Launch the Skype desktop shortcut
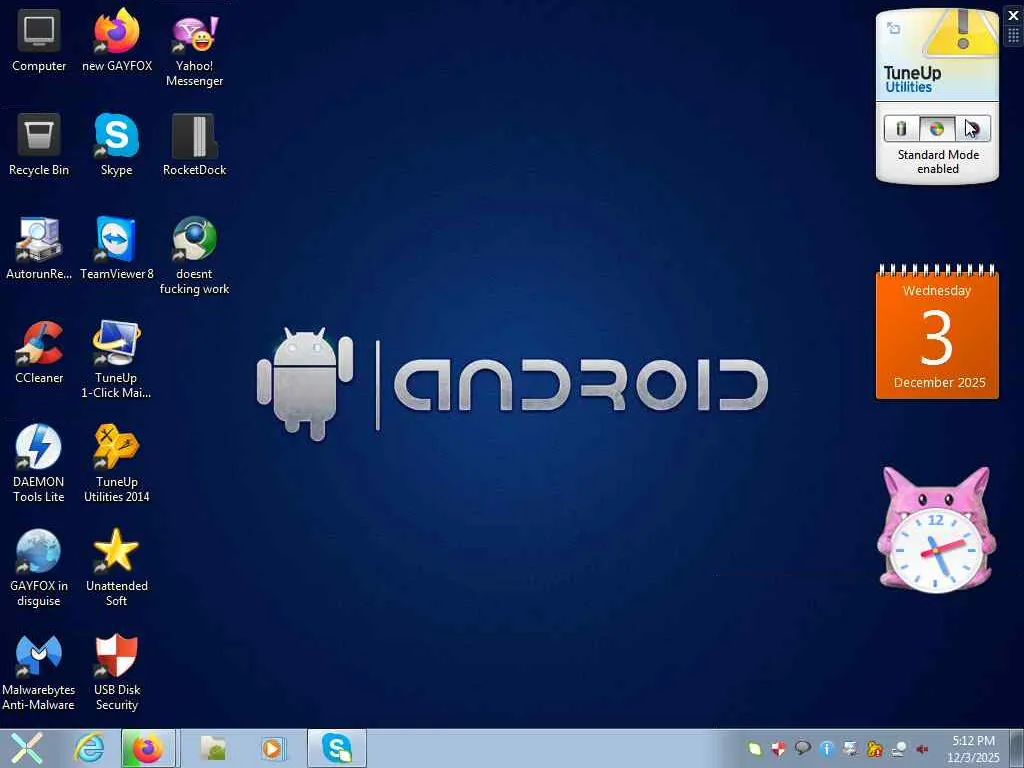This screenshot has width=1024, height=768. pyautogui.click(x=117, y=145)
